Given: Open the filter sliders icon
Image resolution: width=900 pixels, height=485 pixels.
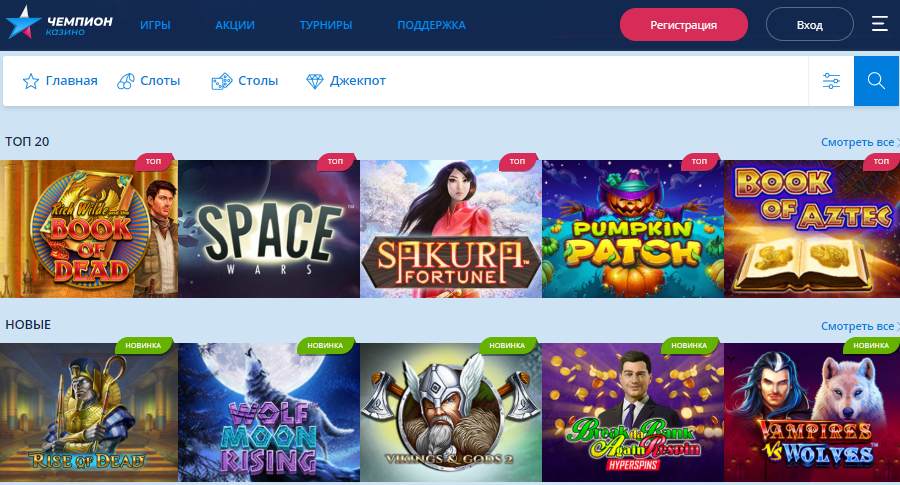Looking at the screenshot, I should [831, 81].
